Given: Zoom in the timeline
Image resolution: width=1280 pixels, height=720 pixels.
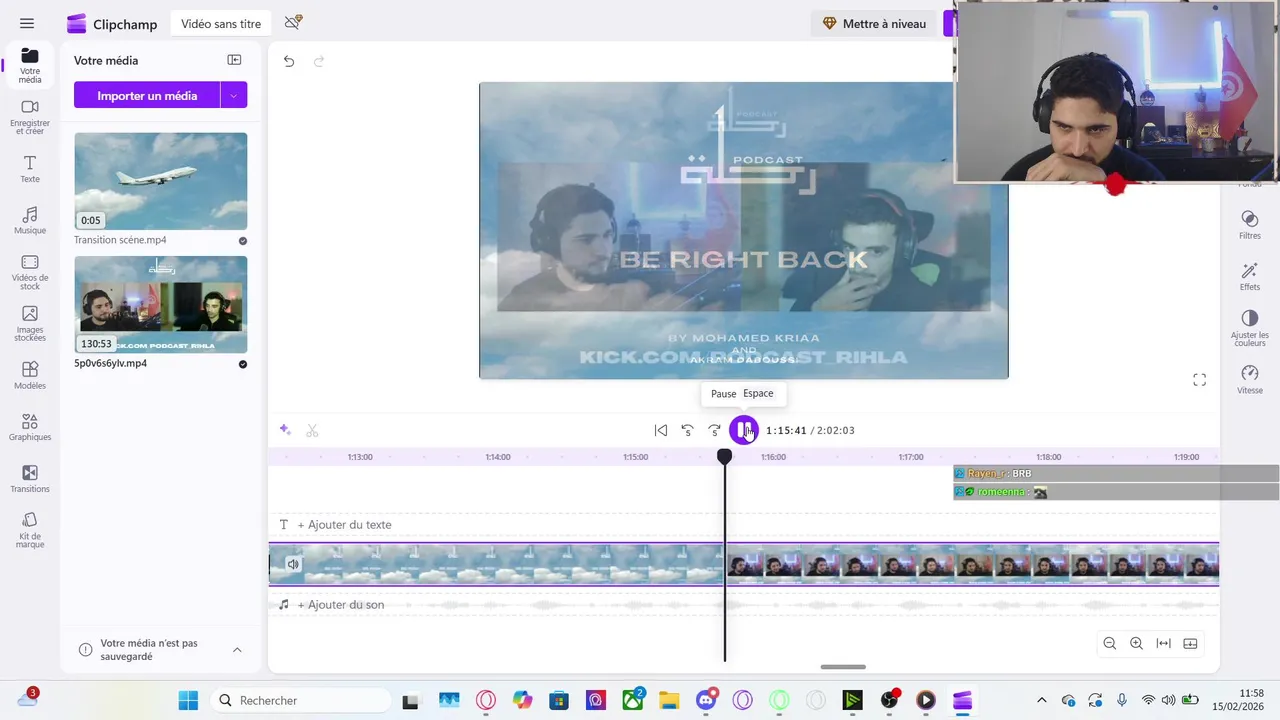Looking at the screenshot, I should point(1136,643).
